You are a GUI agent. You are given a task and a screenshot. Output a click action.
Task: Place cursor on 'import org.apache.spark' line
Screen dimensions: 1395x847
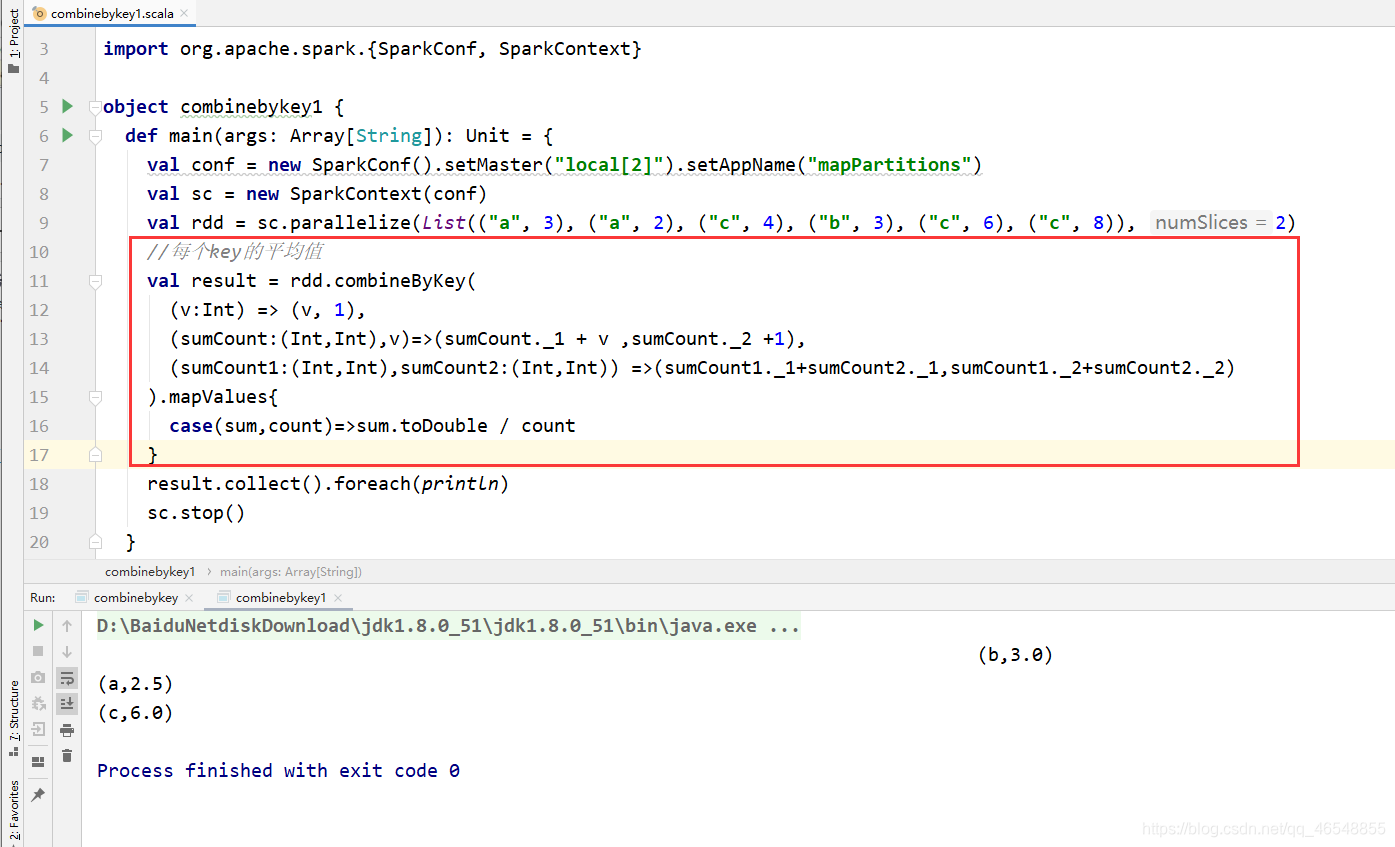(x=372, y=48)
